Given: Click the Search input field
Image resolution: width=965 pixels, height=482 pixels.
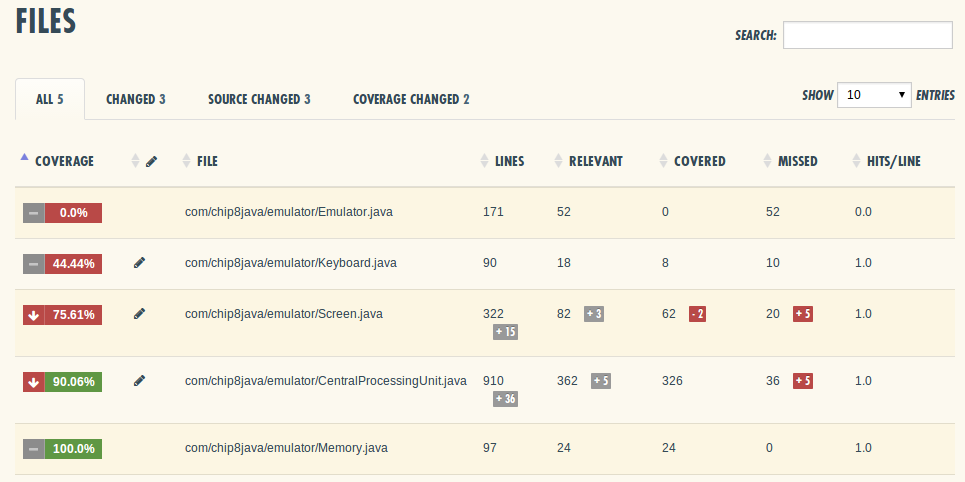Looking at the screenshot, I should tap(867, 35).
